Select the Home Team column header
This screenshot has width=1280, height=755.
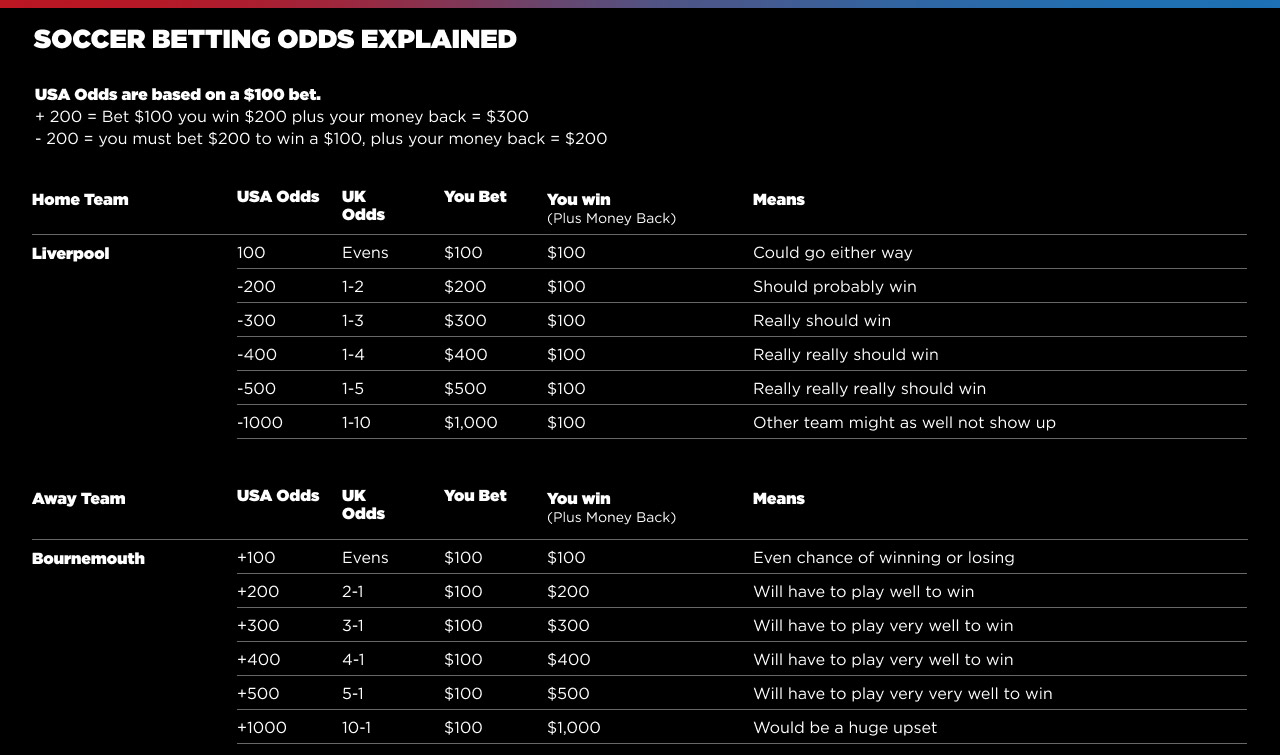tap(80, 200)
